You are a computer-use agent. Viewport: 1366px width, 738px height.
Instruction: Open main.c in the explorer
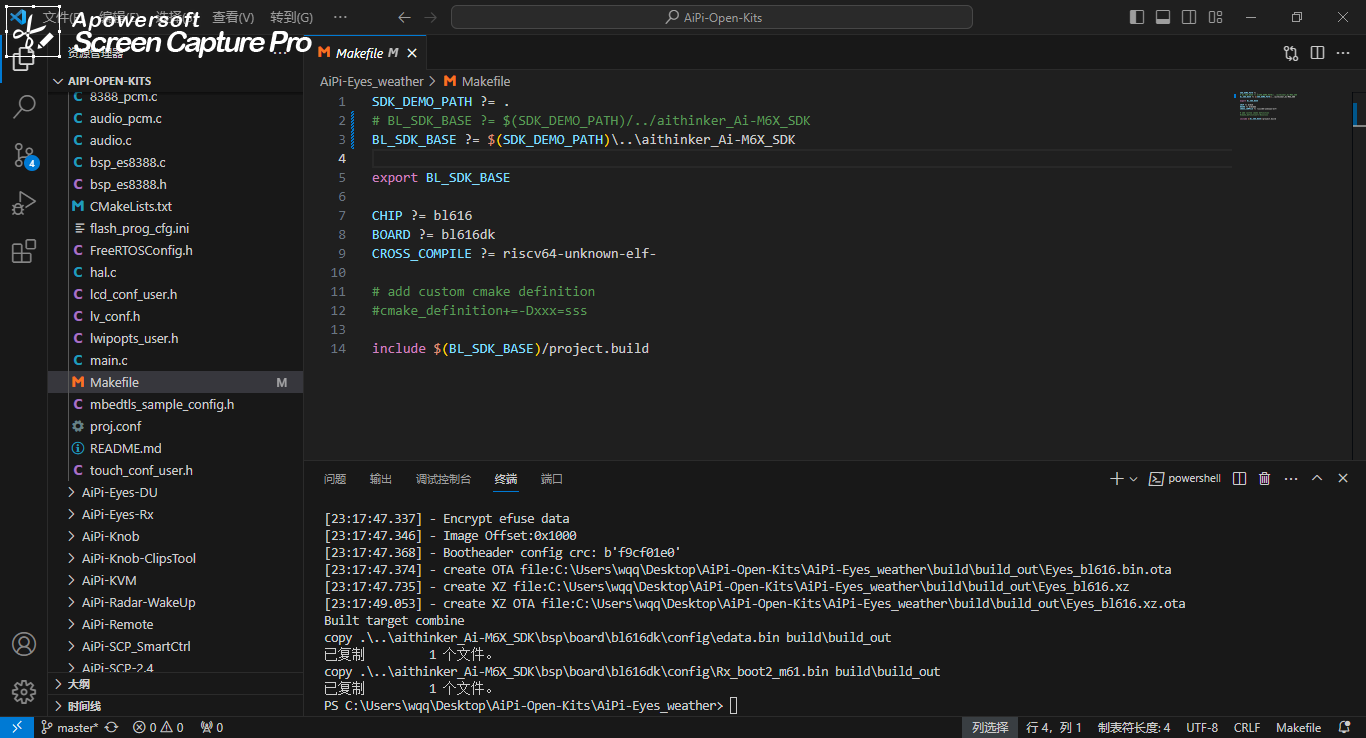175,360
